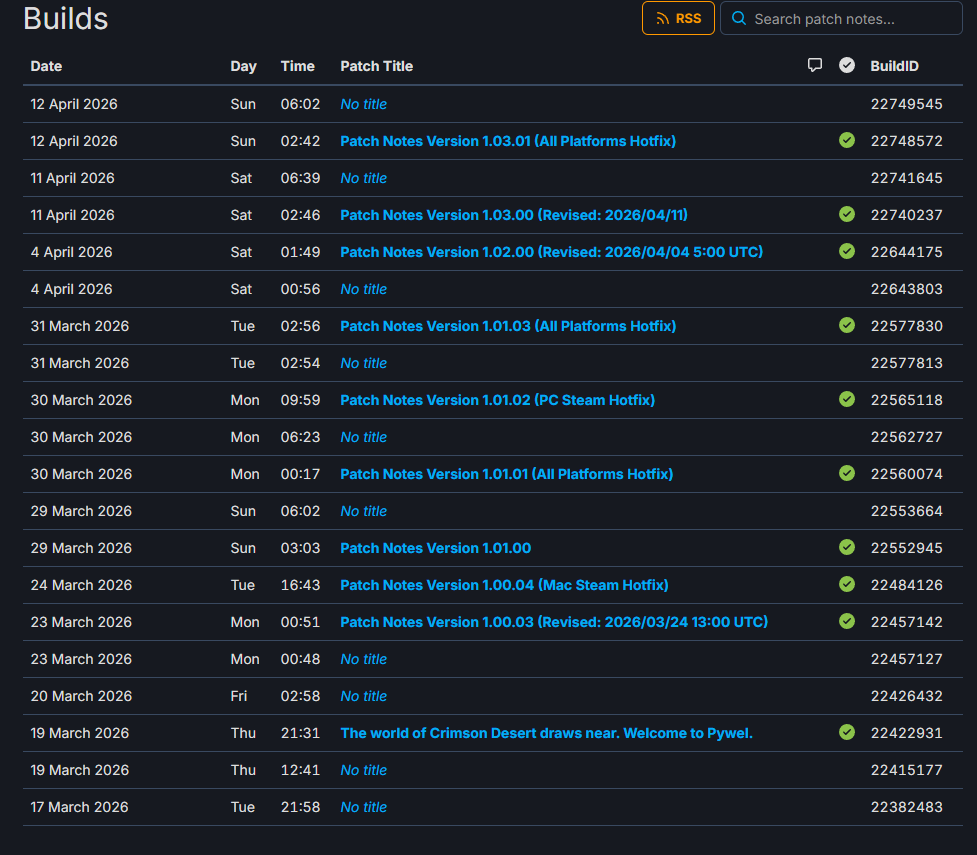
Task: Click green check icon for build 22748572
Action: 847,141
